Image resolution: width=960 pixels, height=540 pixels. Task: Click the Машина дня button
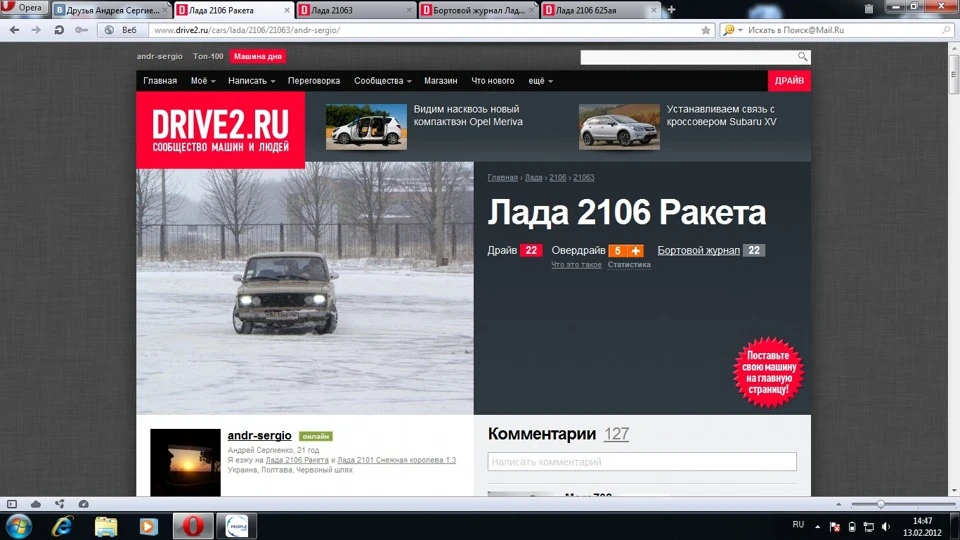(x=258, y=56)
